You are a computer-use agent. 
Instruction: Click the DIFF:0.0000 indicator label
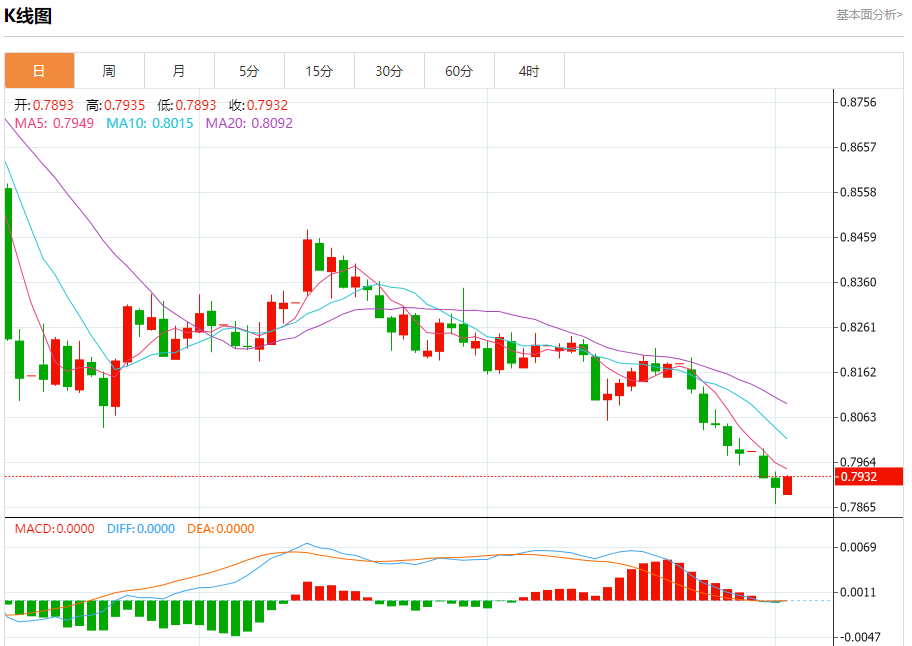[141, 529]
